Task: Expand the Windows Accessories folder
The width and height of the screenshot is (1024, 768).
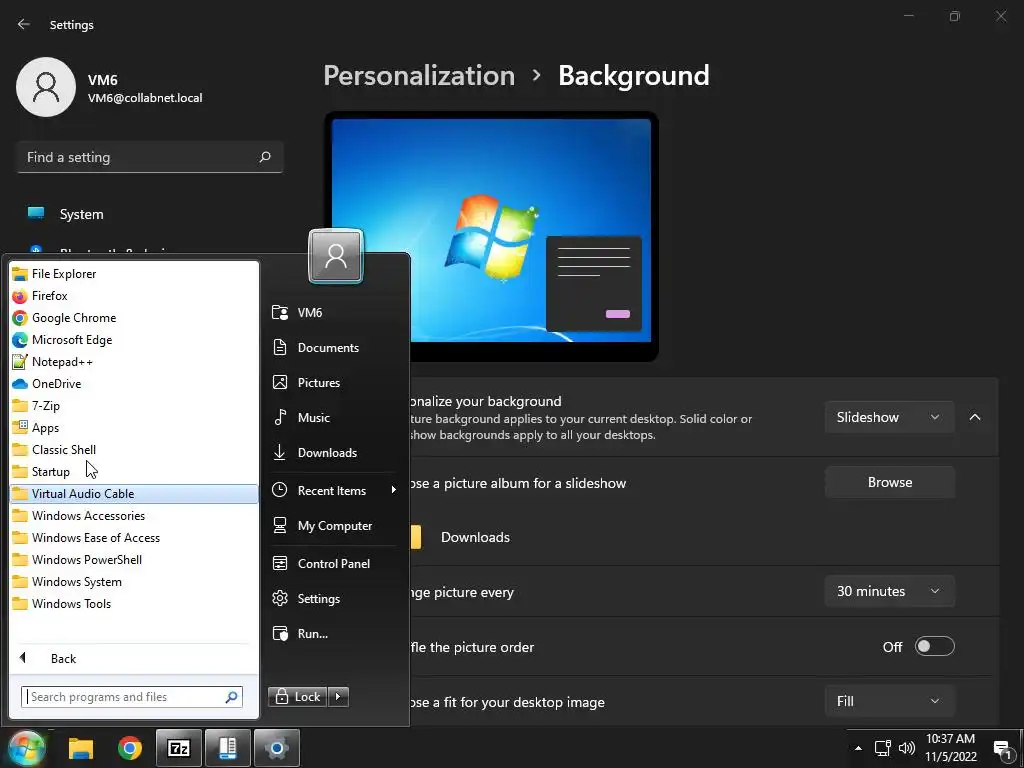Action: [x=134, y=516]
